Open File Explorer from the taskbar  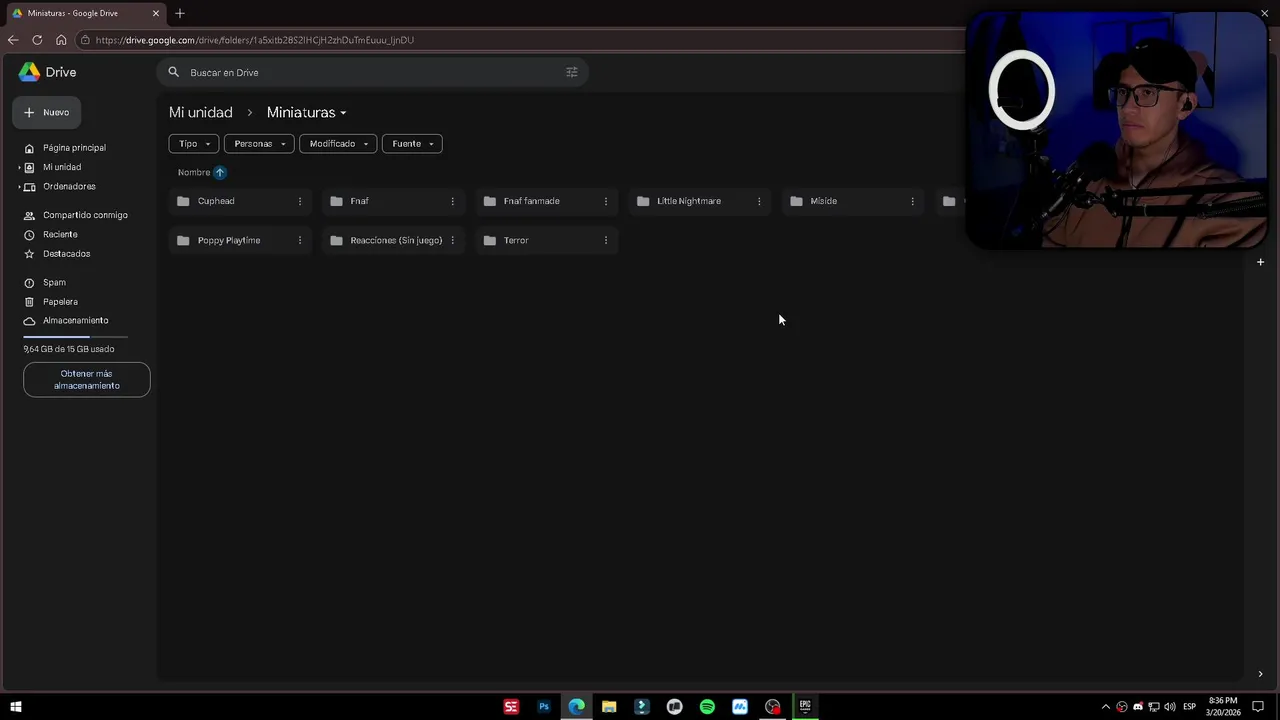coord(609,707)
